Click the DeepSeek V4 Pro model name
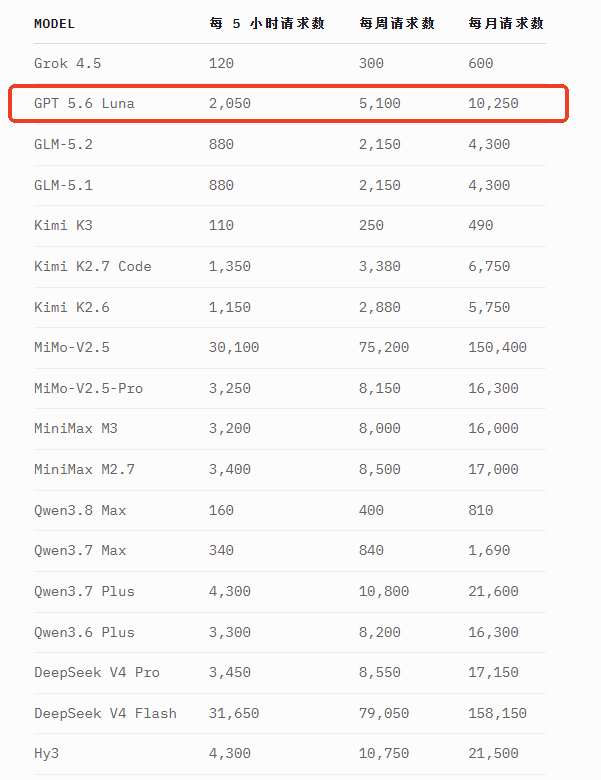The height and width of the screenshot is (780, 601). [97, 673]
